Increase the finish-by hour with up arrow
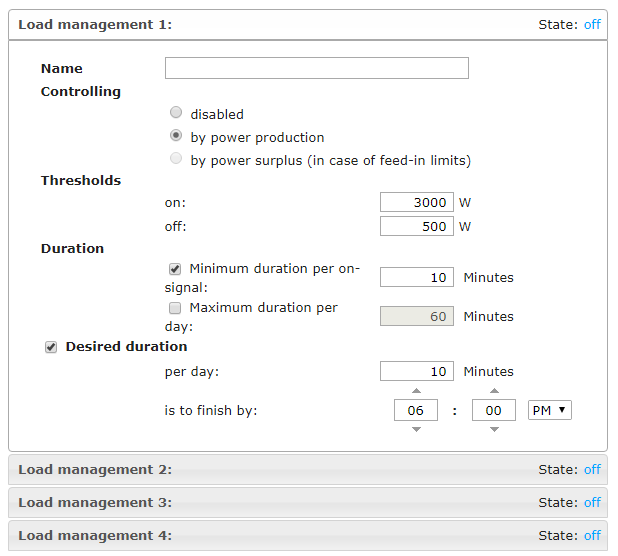 pos(417,391)
